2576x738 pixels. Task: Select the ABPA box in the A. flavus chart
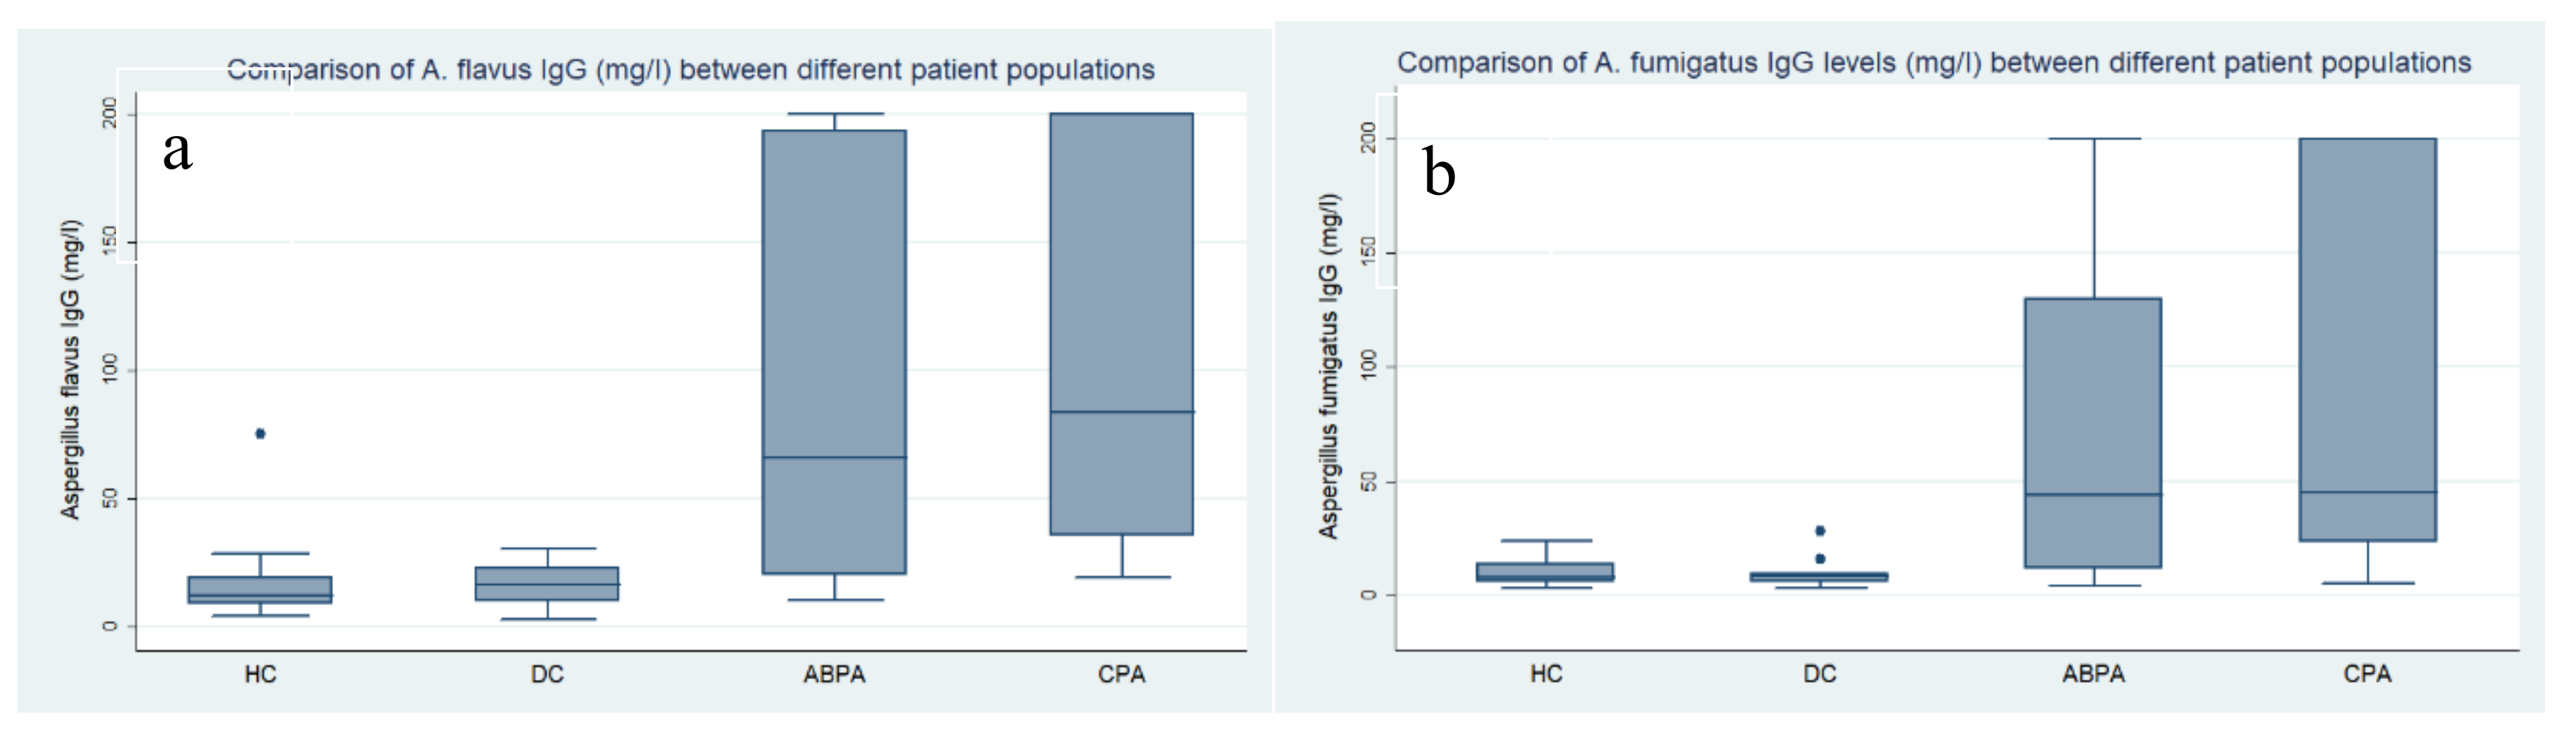pos(834,351)
